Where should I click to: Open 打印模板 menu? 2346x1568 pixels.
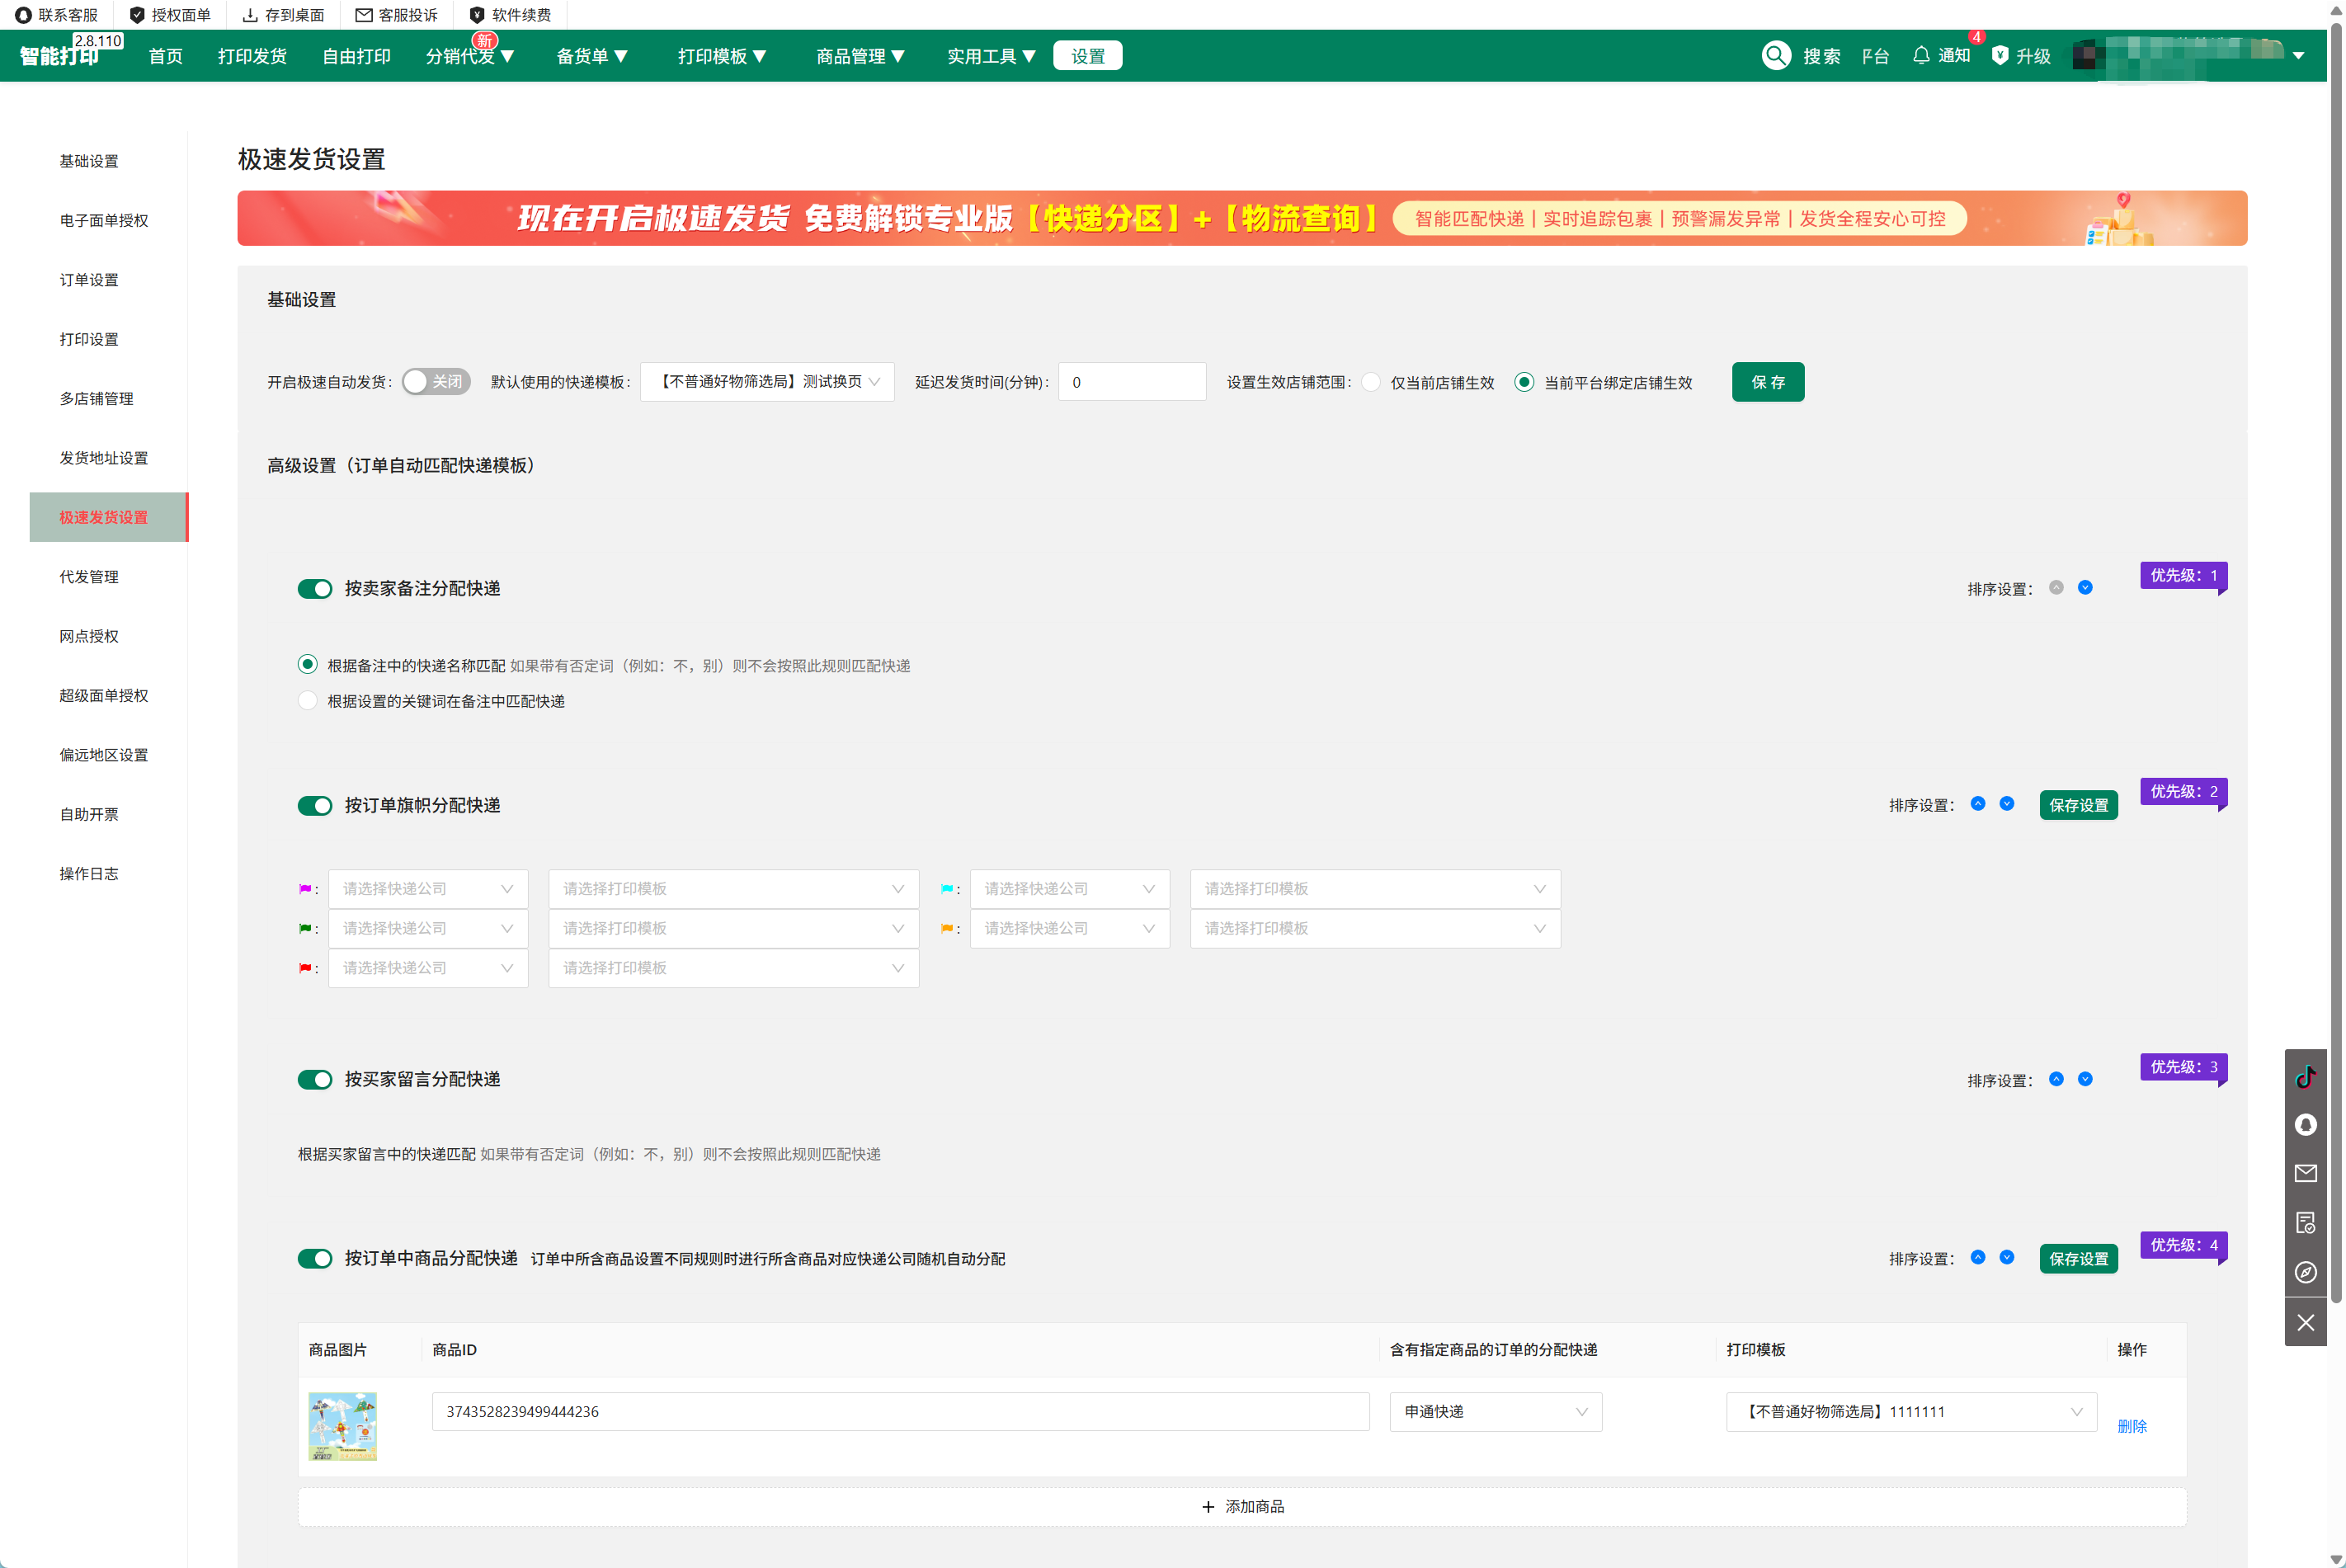pos(722,56)
